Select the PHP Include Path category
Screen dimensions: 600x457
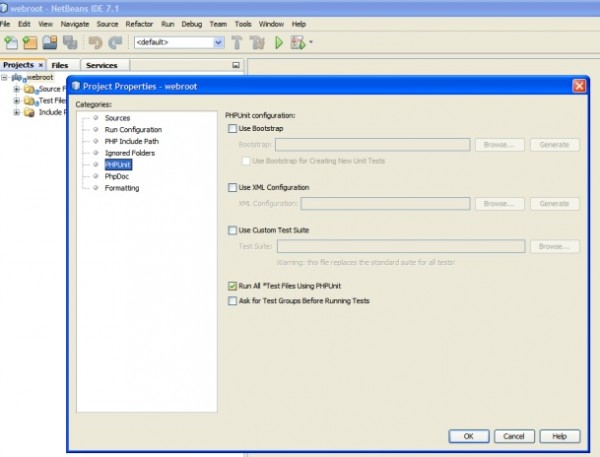(132, 142)
